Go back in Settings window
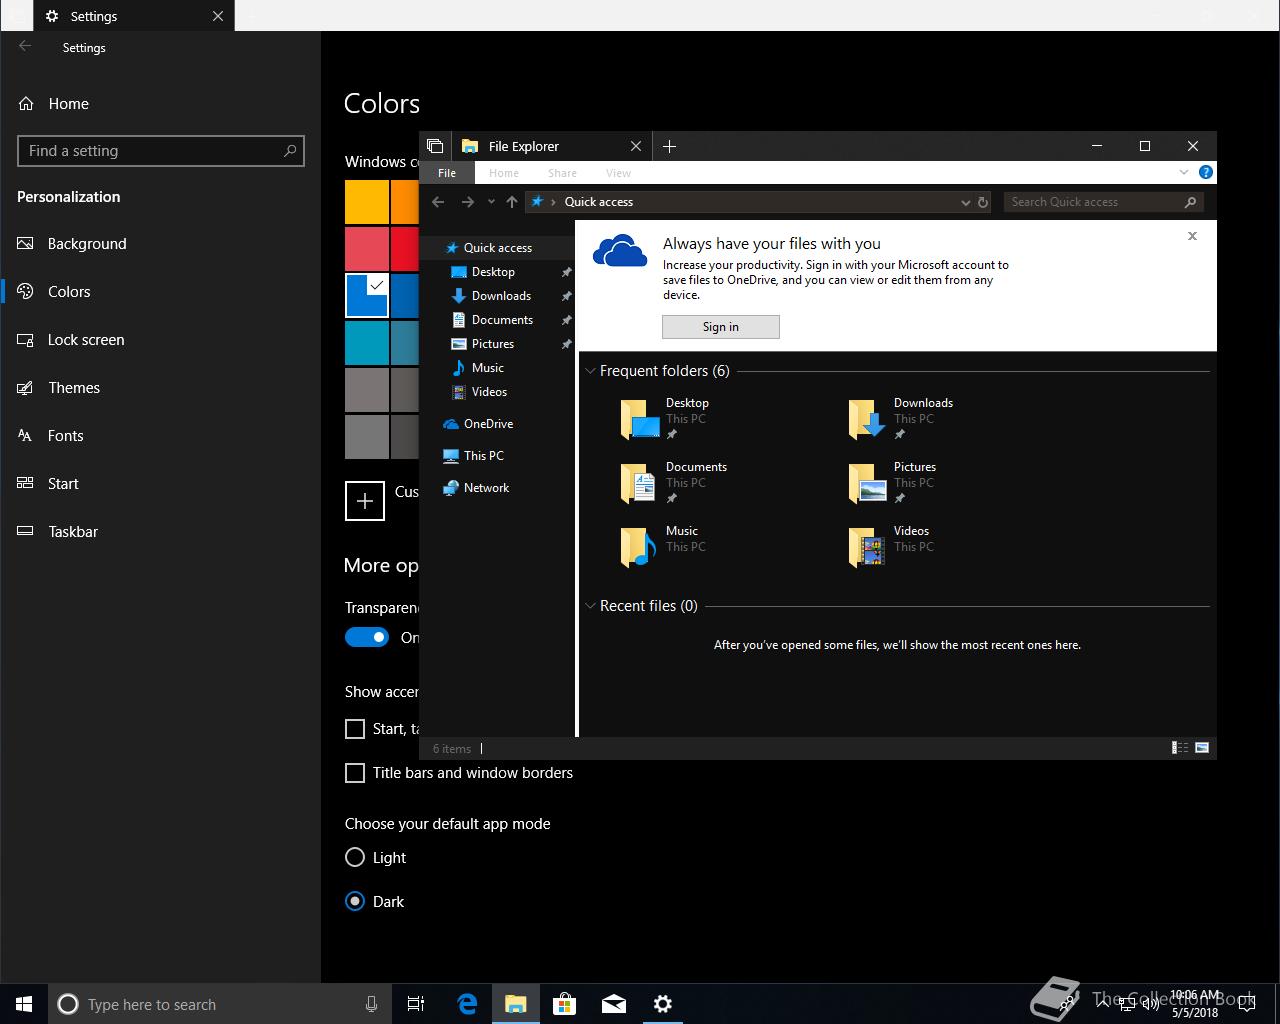 coord(25,46)
